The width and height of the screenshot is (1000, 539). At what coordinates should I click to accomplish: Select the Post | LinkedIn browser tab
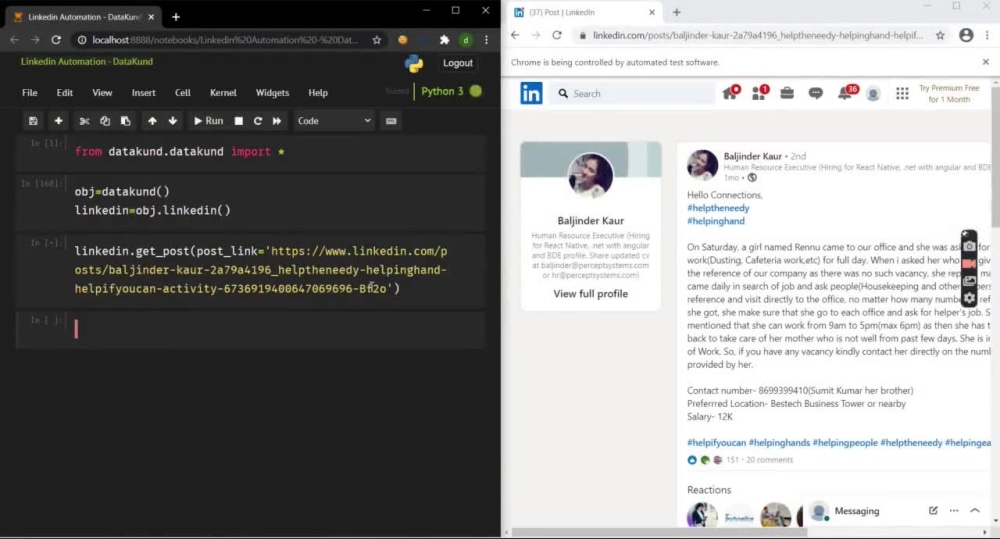[x=584, y=12]
